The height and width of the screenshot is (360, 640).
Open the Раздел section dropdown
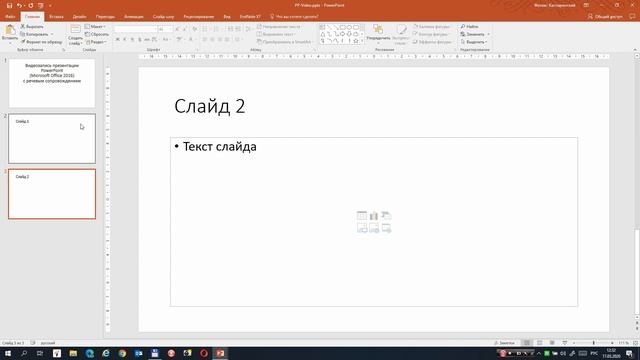pos(96,42)
